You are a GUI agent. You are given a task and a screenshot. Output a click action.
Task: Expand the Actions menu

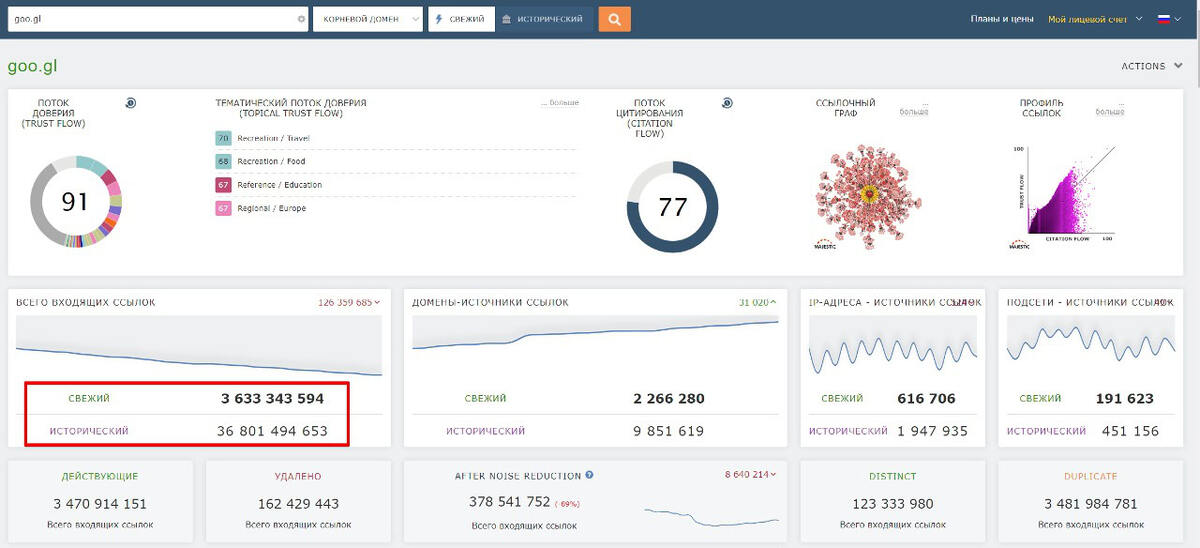coord(1152,66)
